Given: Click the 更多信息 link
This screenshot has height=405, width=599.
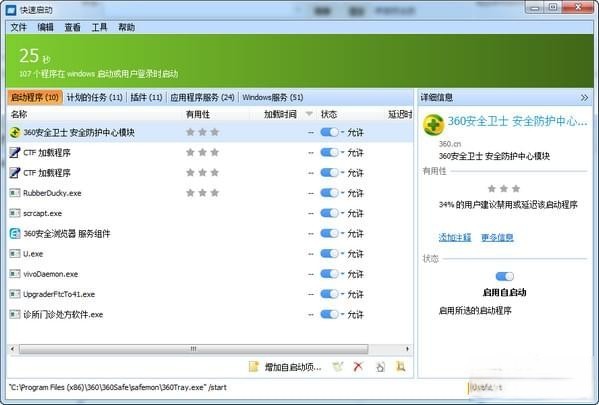Looking at the screenshot, I should point(497,237).
